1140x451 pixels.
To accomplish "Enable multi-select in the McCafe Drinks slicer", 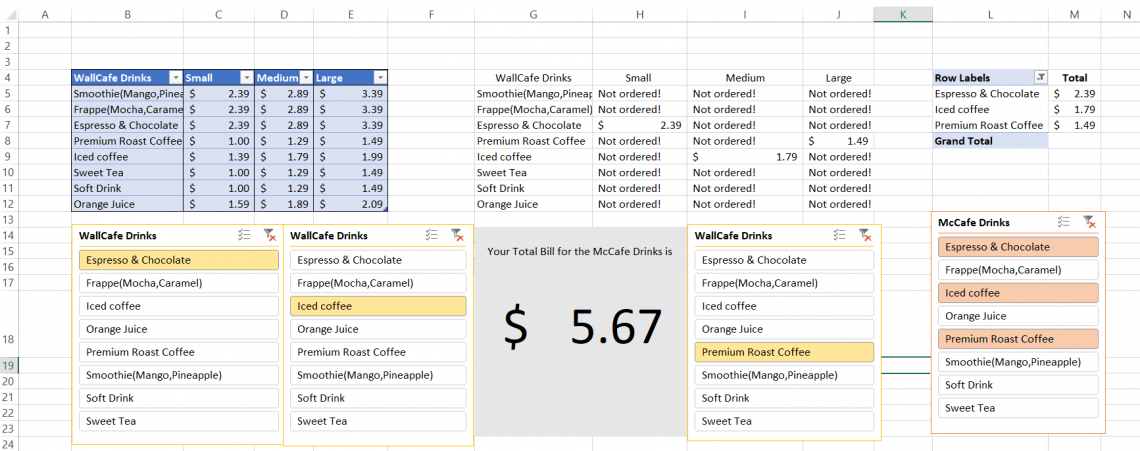I will point(1064,223).
